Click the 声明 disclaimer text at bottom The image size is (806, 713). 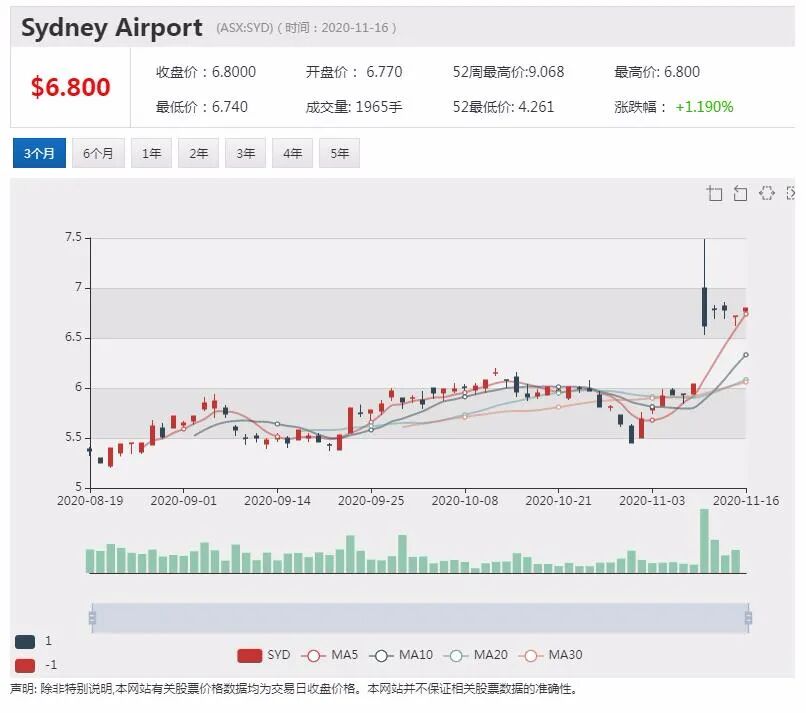tap(294, 689)
